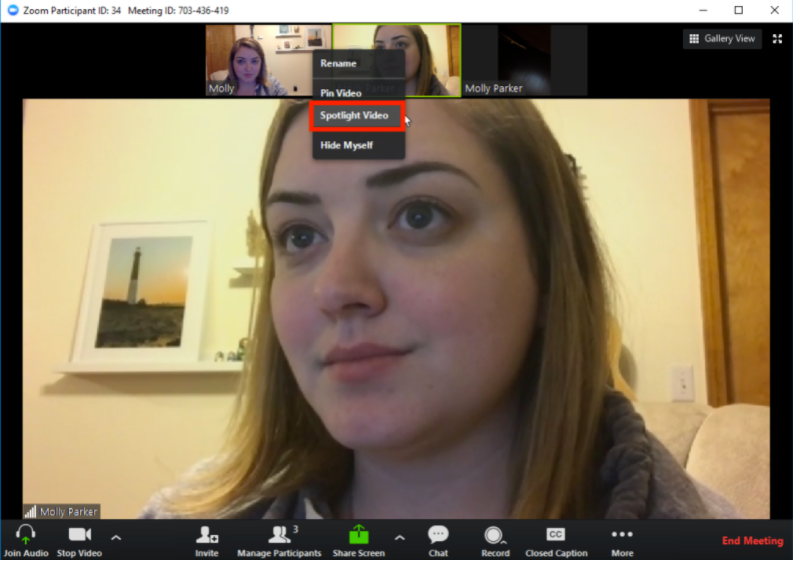798x561 pixels.
Task: Switch to Gallery View
Action: pyautogui.click(x=722, y=39)
